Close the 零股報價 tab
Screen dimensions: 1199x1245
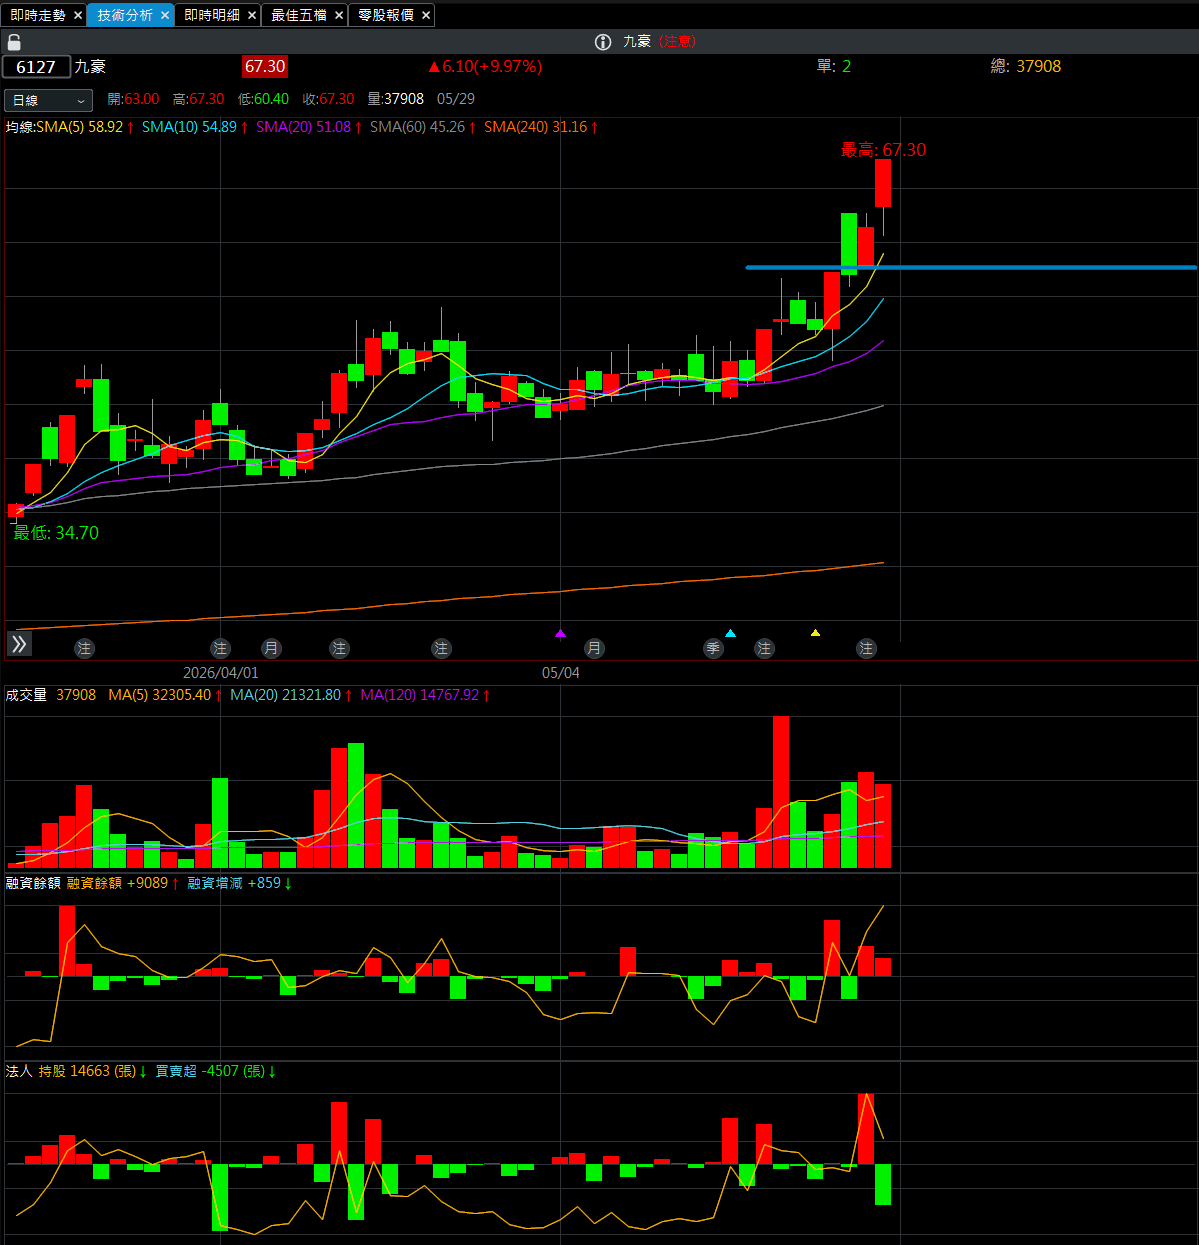click(x=426, y=15)
